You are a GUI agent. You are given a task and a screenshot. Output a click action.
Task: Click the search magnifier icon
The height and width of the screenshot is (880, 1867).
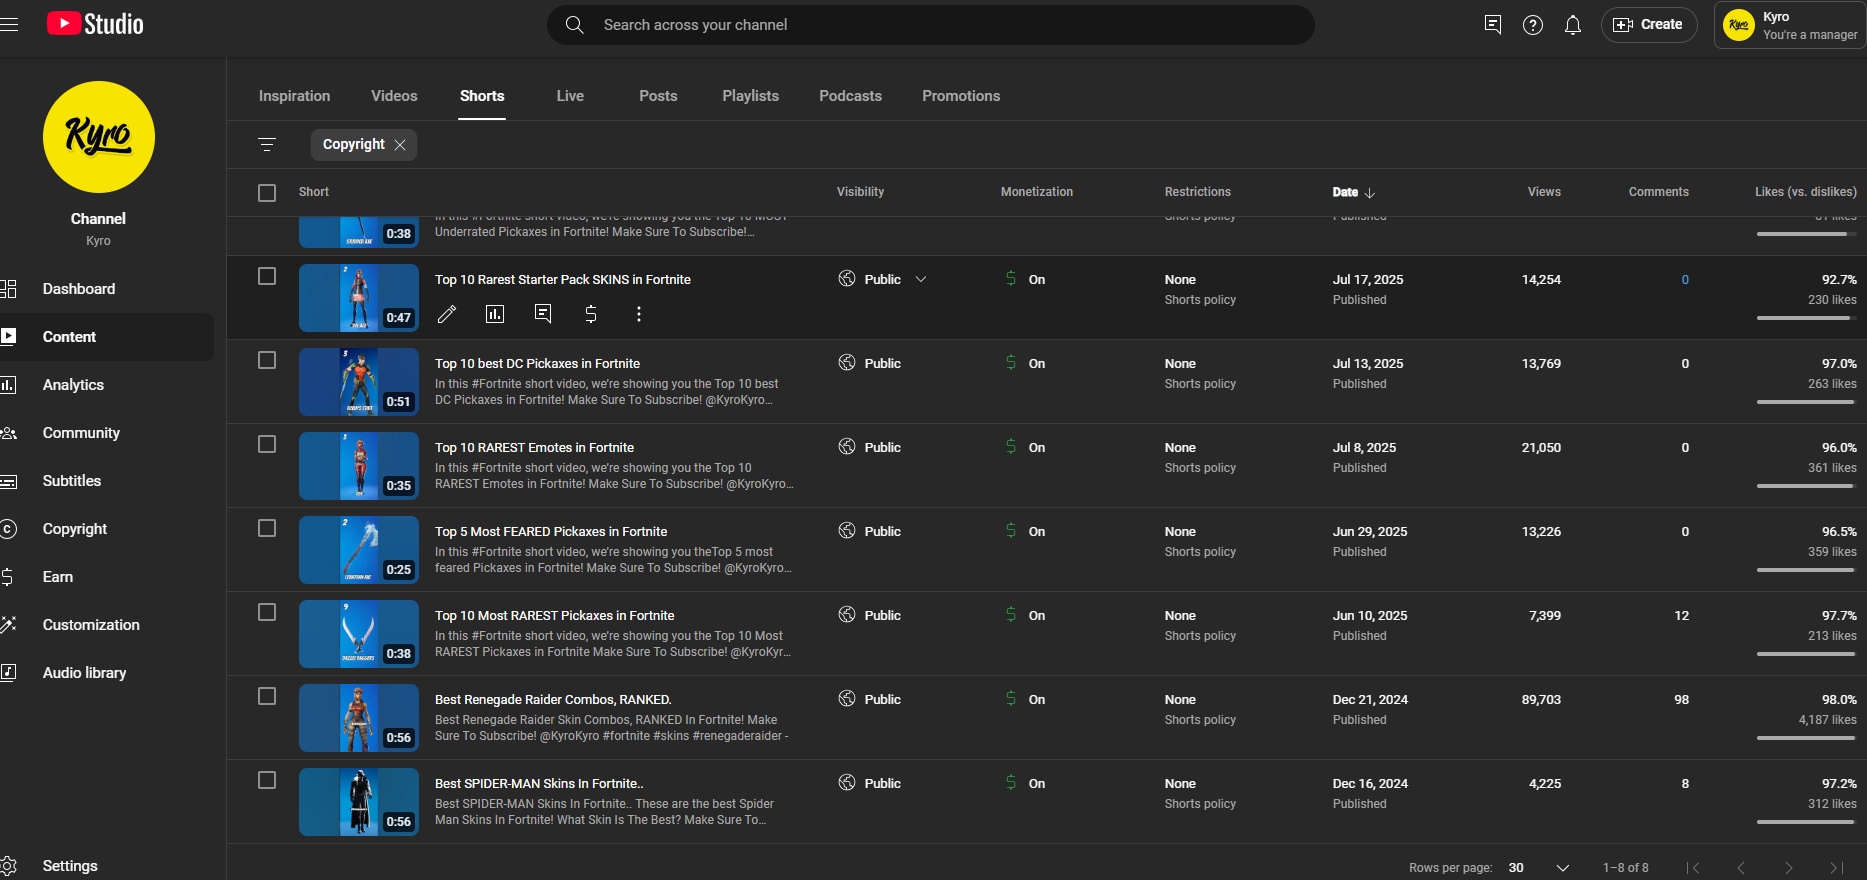[x=574, y=25]
